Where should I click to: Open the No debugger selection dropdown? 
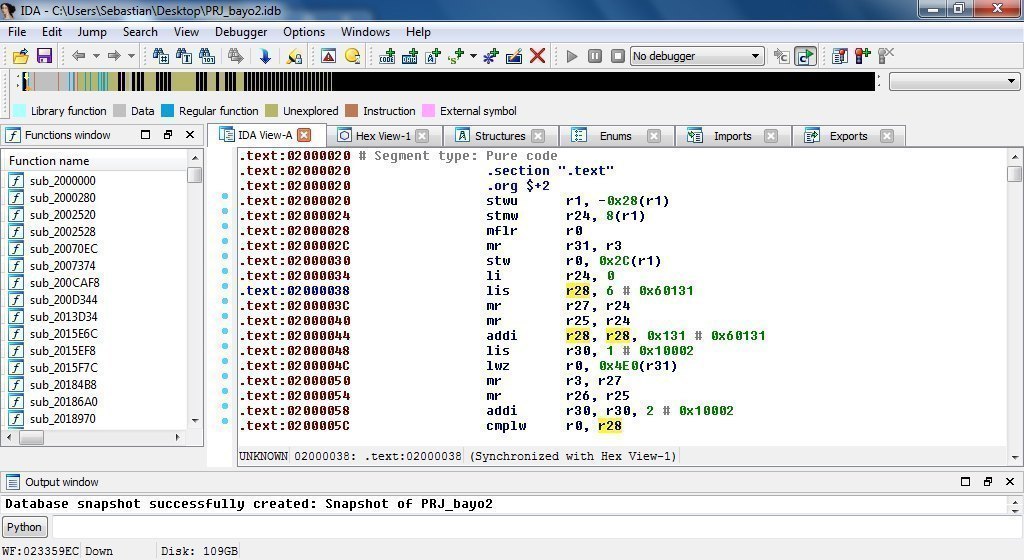click(697, 56)
